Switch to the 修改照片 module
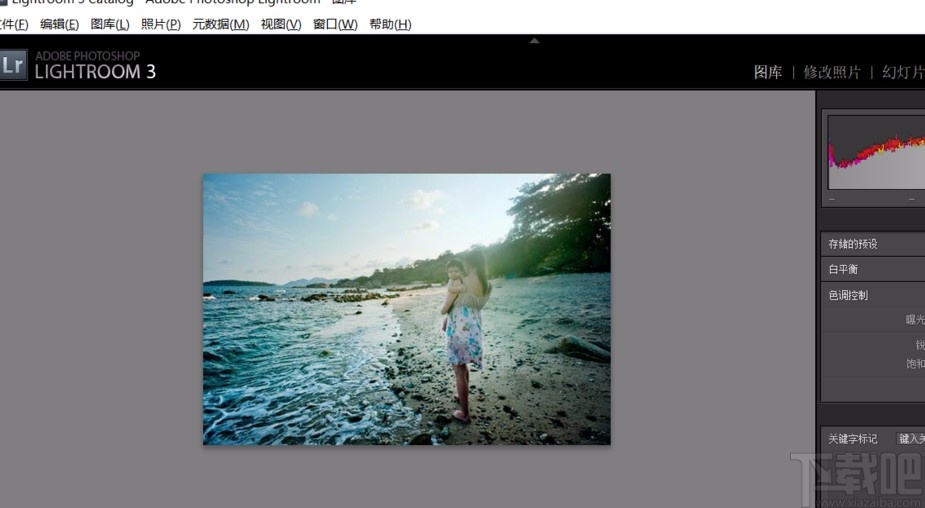 tap(832, 72)
